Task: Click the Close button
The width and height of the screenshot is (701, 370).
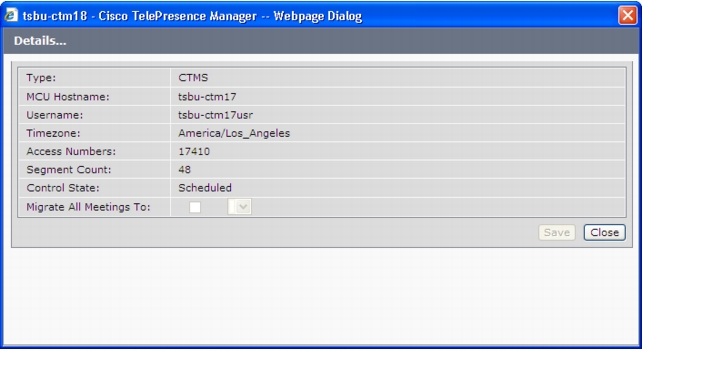Action: point(604,232)
